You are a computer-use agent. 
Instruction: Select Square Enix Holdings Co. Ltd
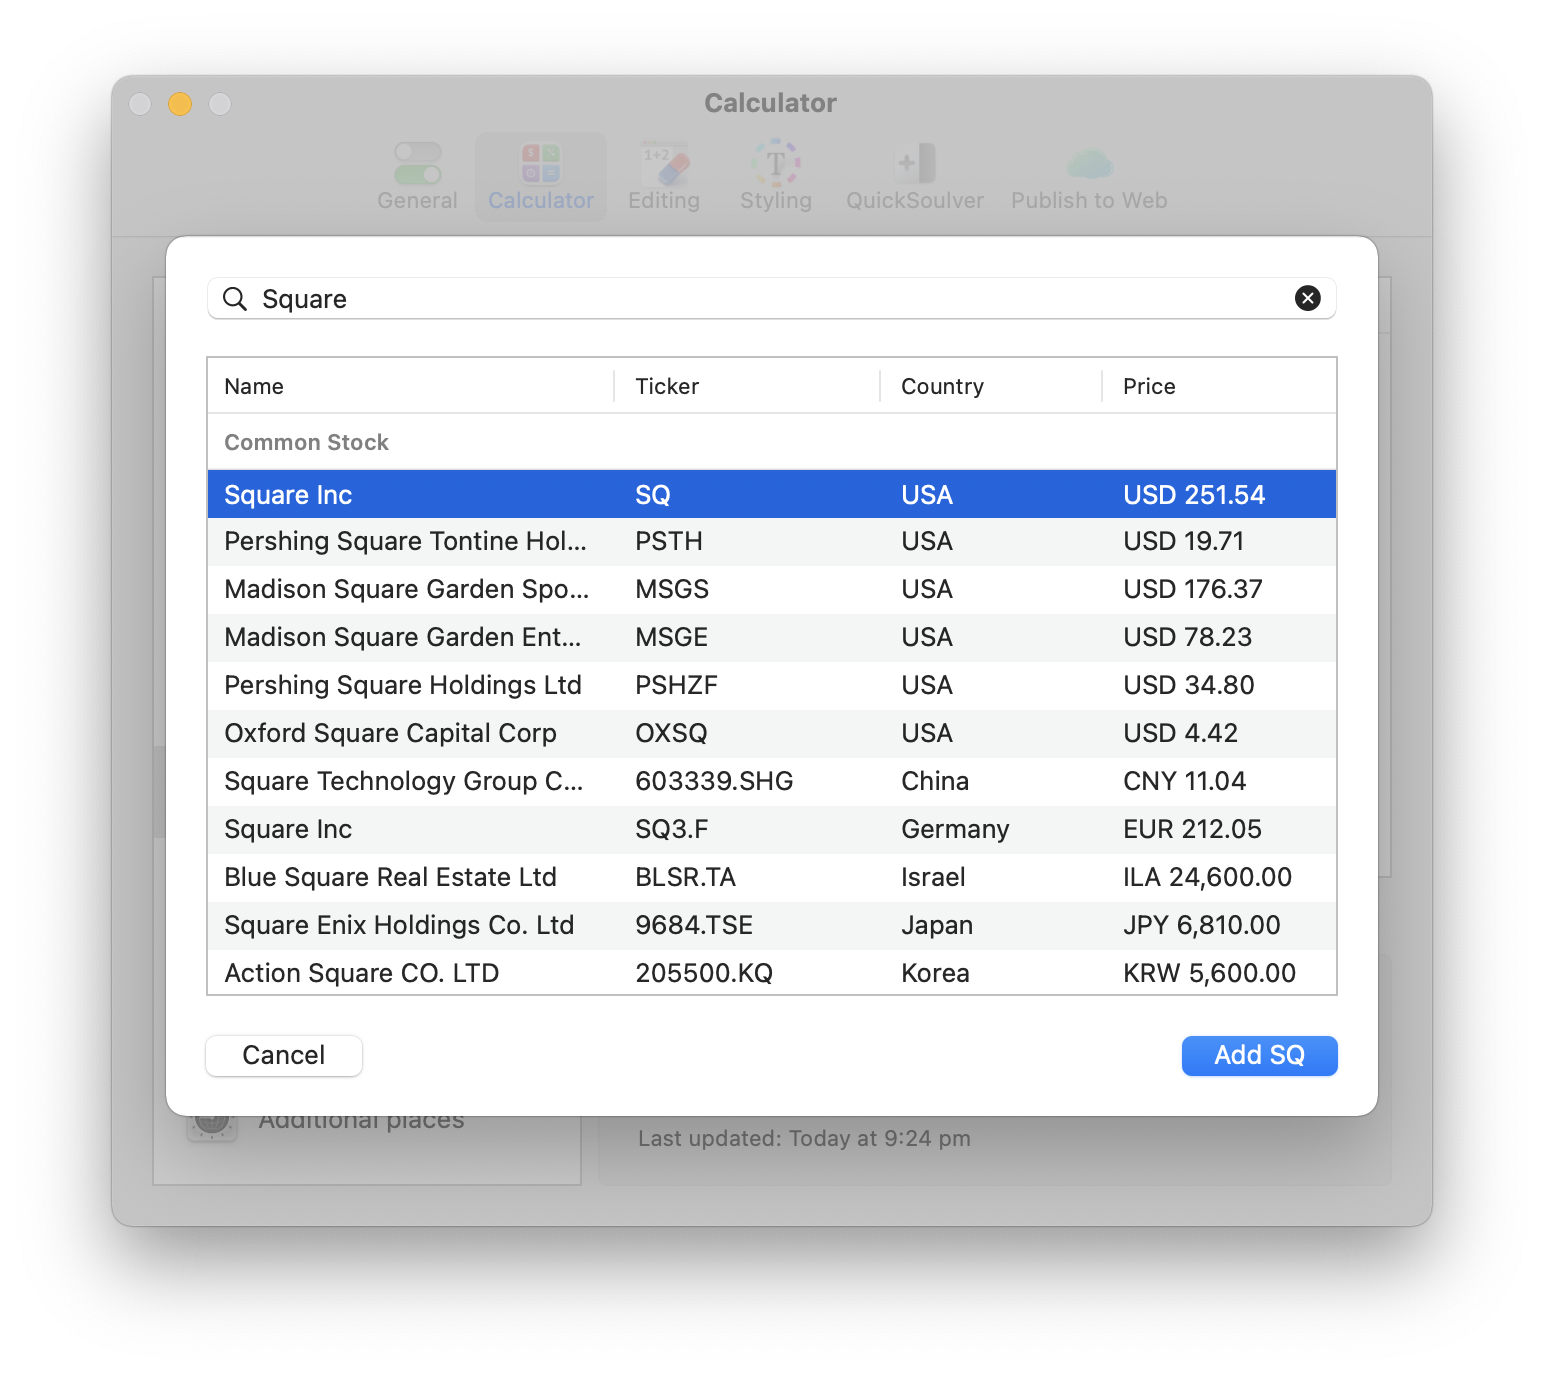tap(771, 925)
